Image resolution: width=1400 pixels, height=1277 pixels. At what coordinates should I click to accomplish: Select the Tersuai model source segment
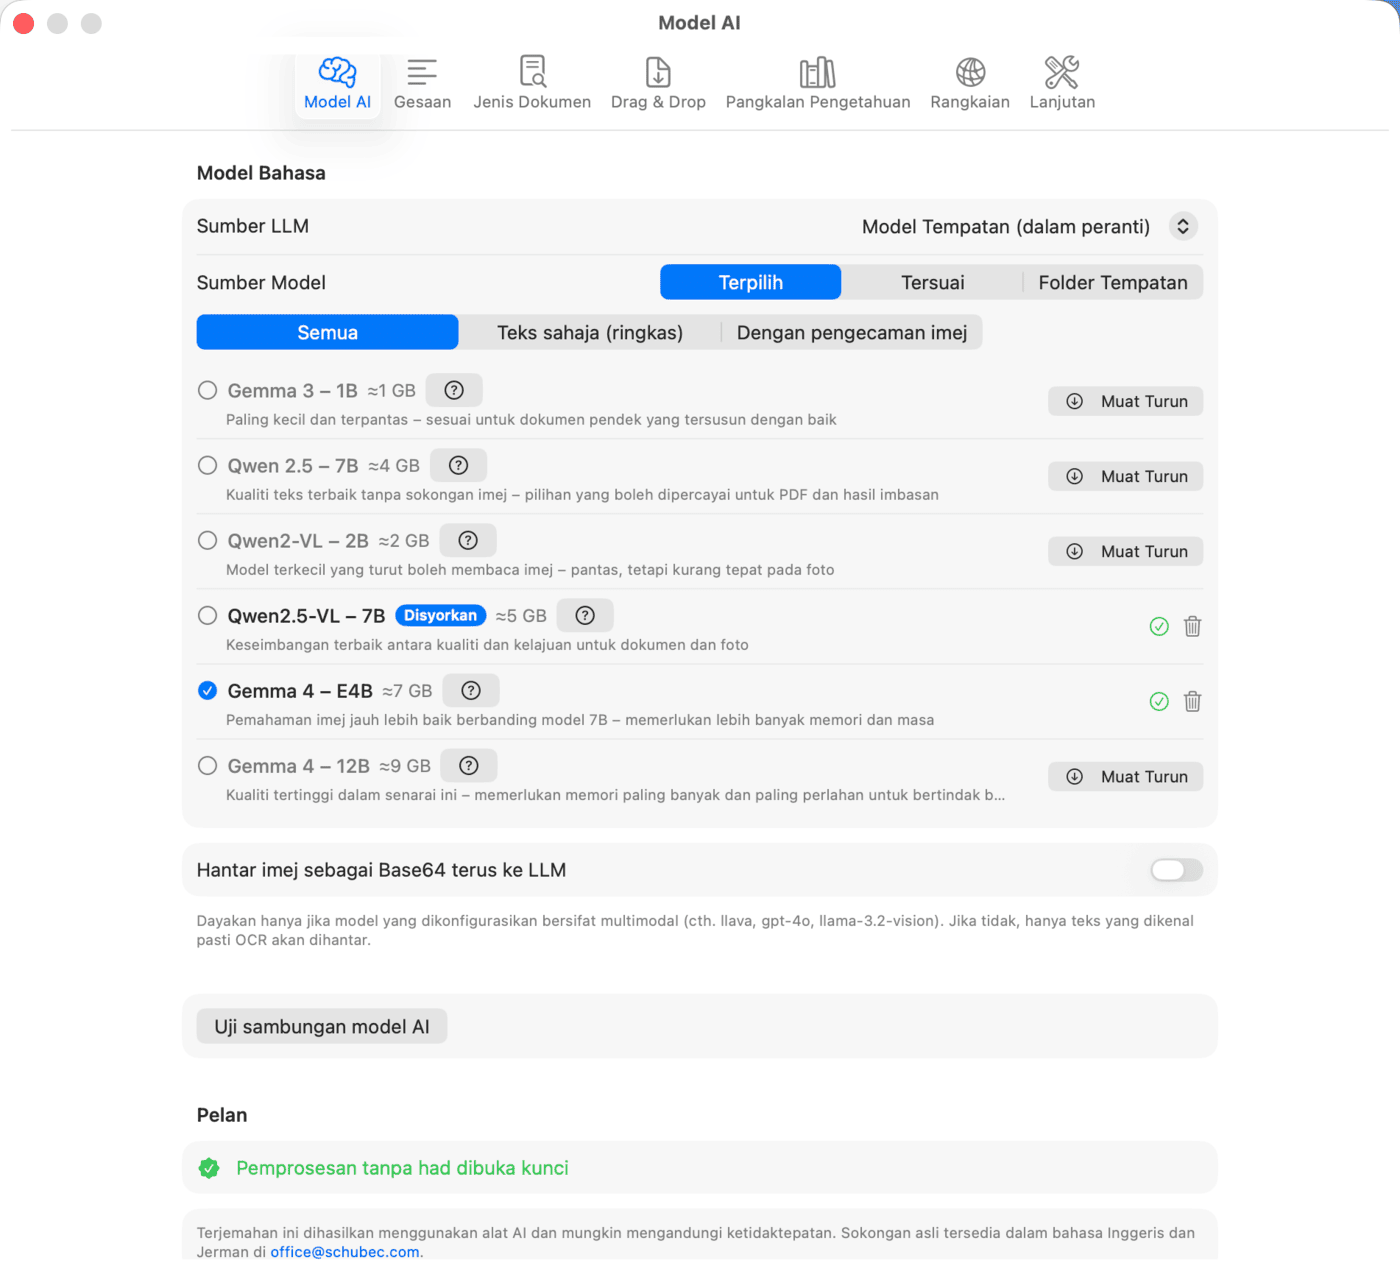tap(932, 282)
